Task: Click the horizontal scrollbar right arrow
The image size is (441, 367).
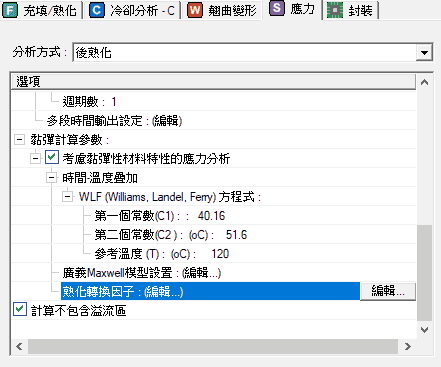Action: (x=407, y=347)
